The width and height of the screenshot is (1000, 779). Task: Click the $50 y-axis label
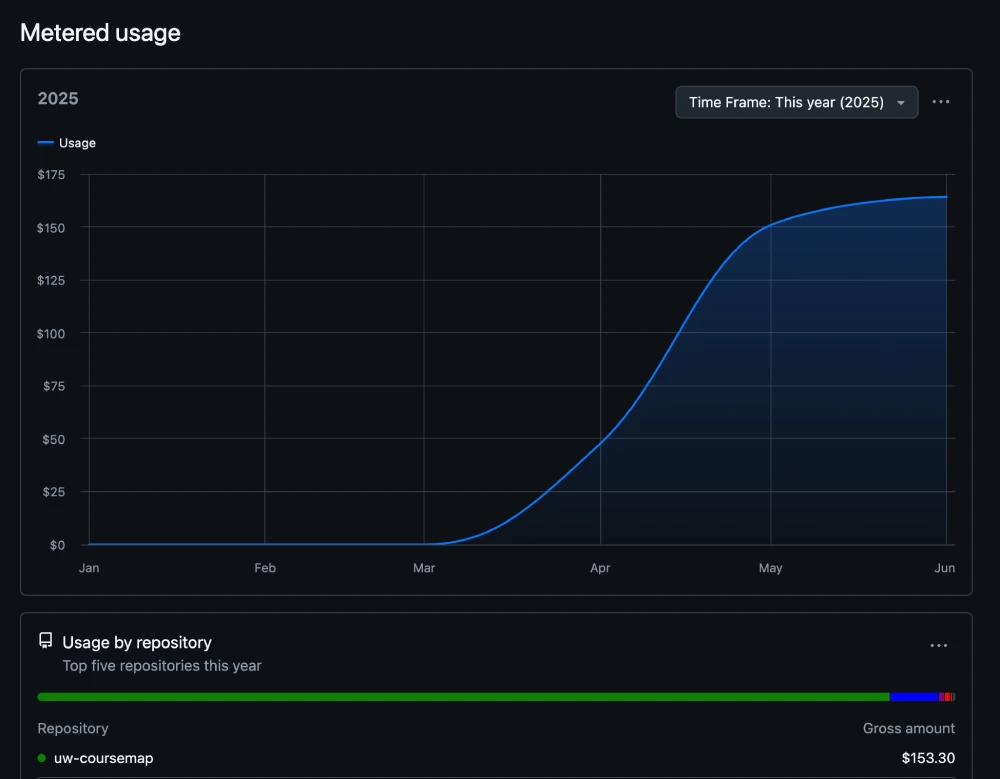tap(54, 440)
